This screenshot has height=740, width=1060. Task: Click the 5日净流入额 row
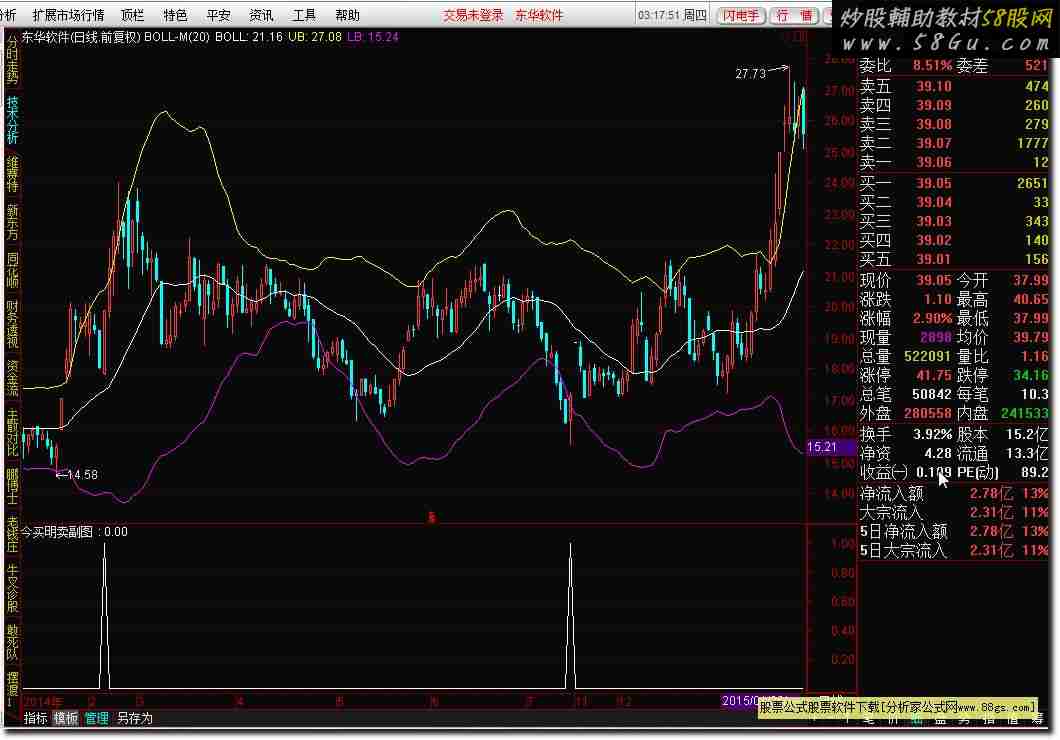point(953,531)
